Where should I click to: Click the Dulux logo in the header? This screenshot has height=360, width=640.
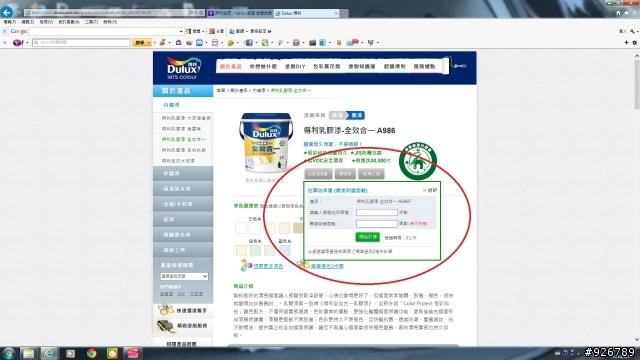tap(183, 68)
